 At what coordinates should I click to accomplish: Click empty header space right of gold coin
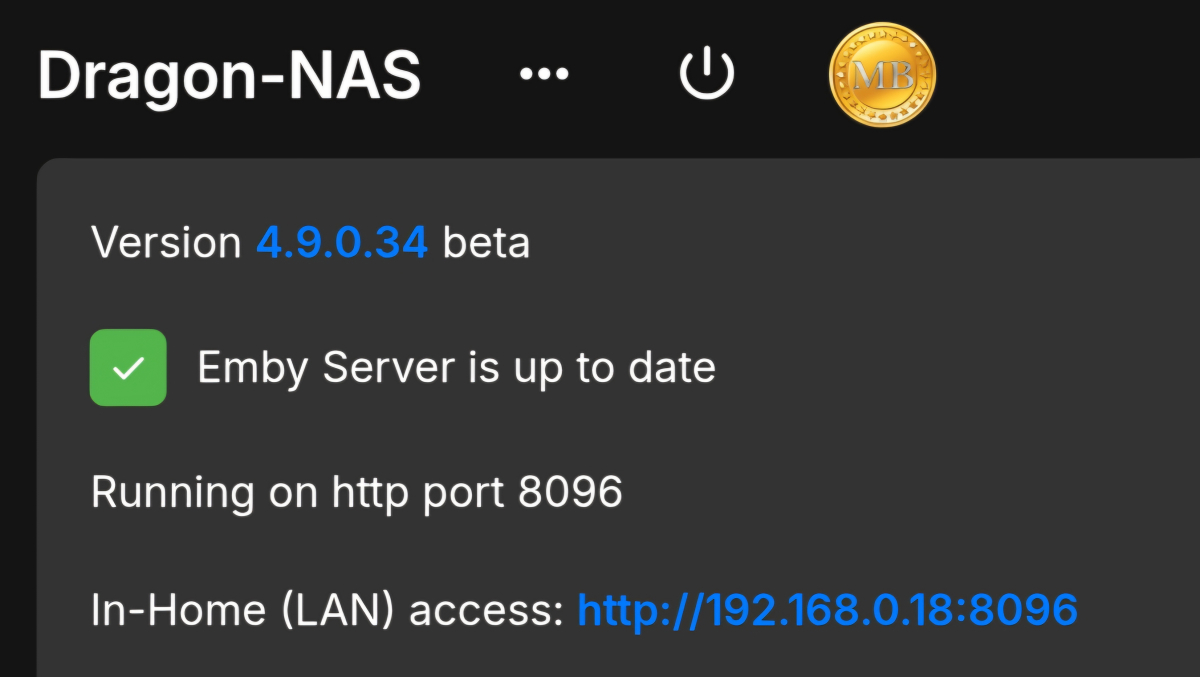click(1070, 75)
